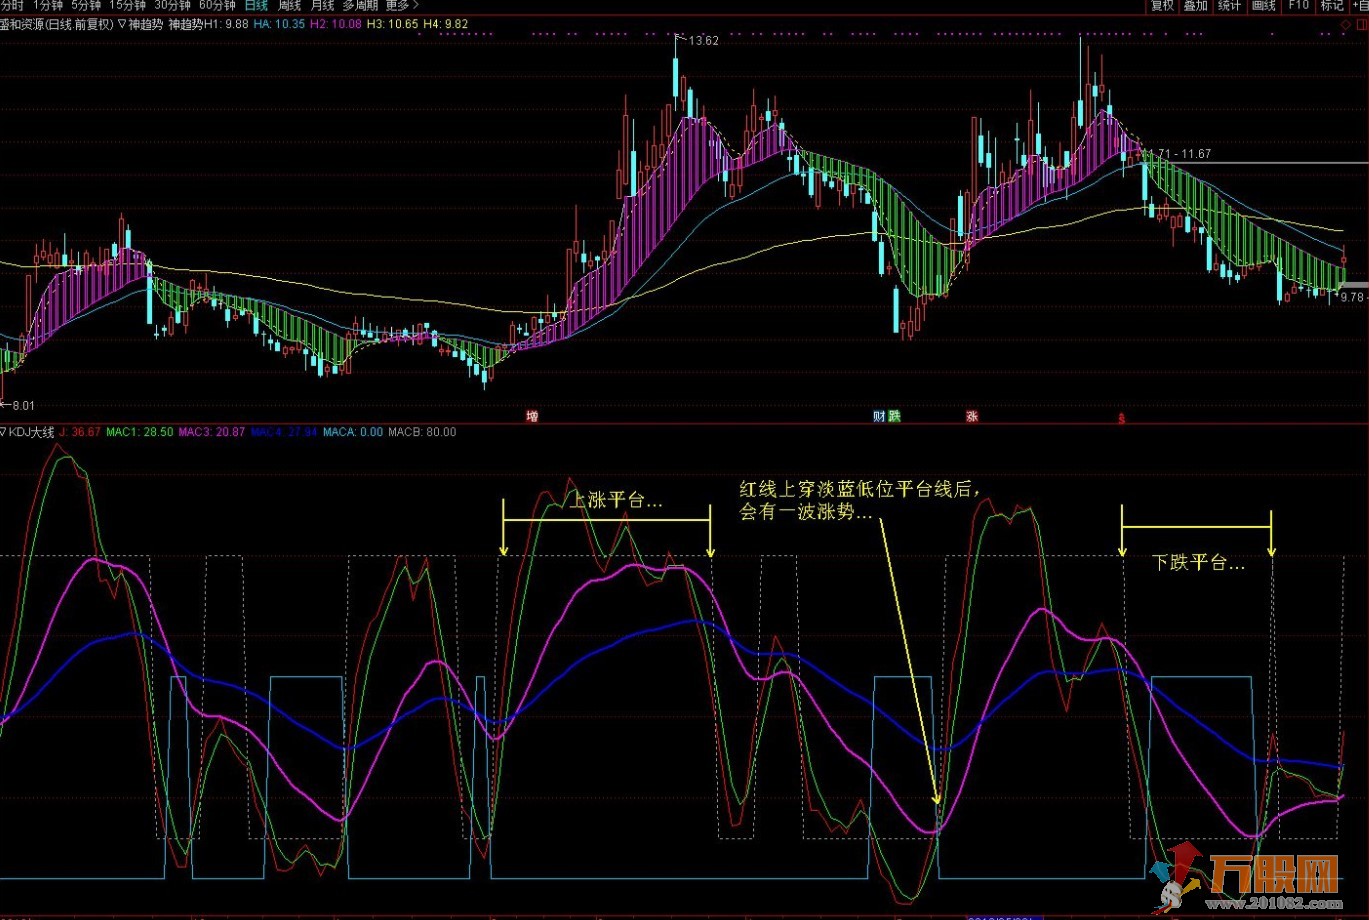Expand the 更多 more periods menu
The width and height of the screenshot is (1369, 920).
[402, 5]
